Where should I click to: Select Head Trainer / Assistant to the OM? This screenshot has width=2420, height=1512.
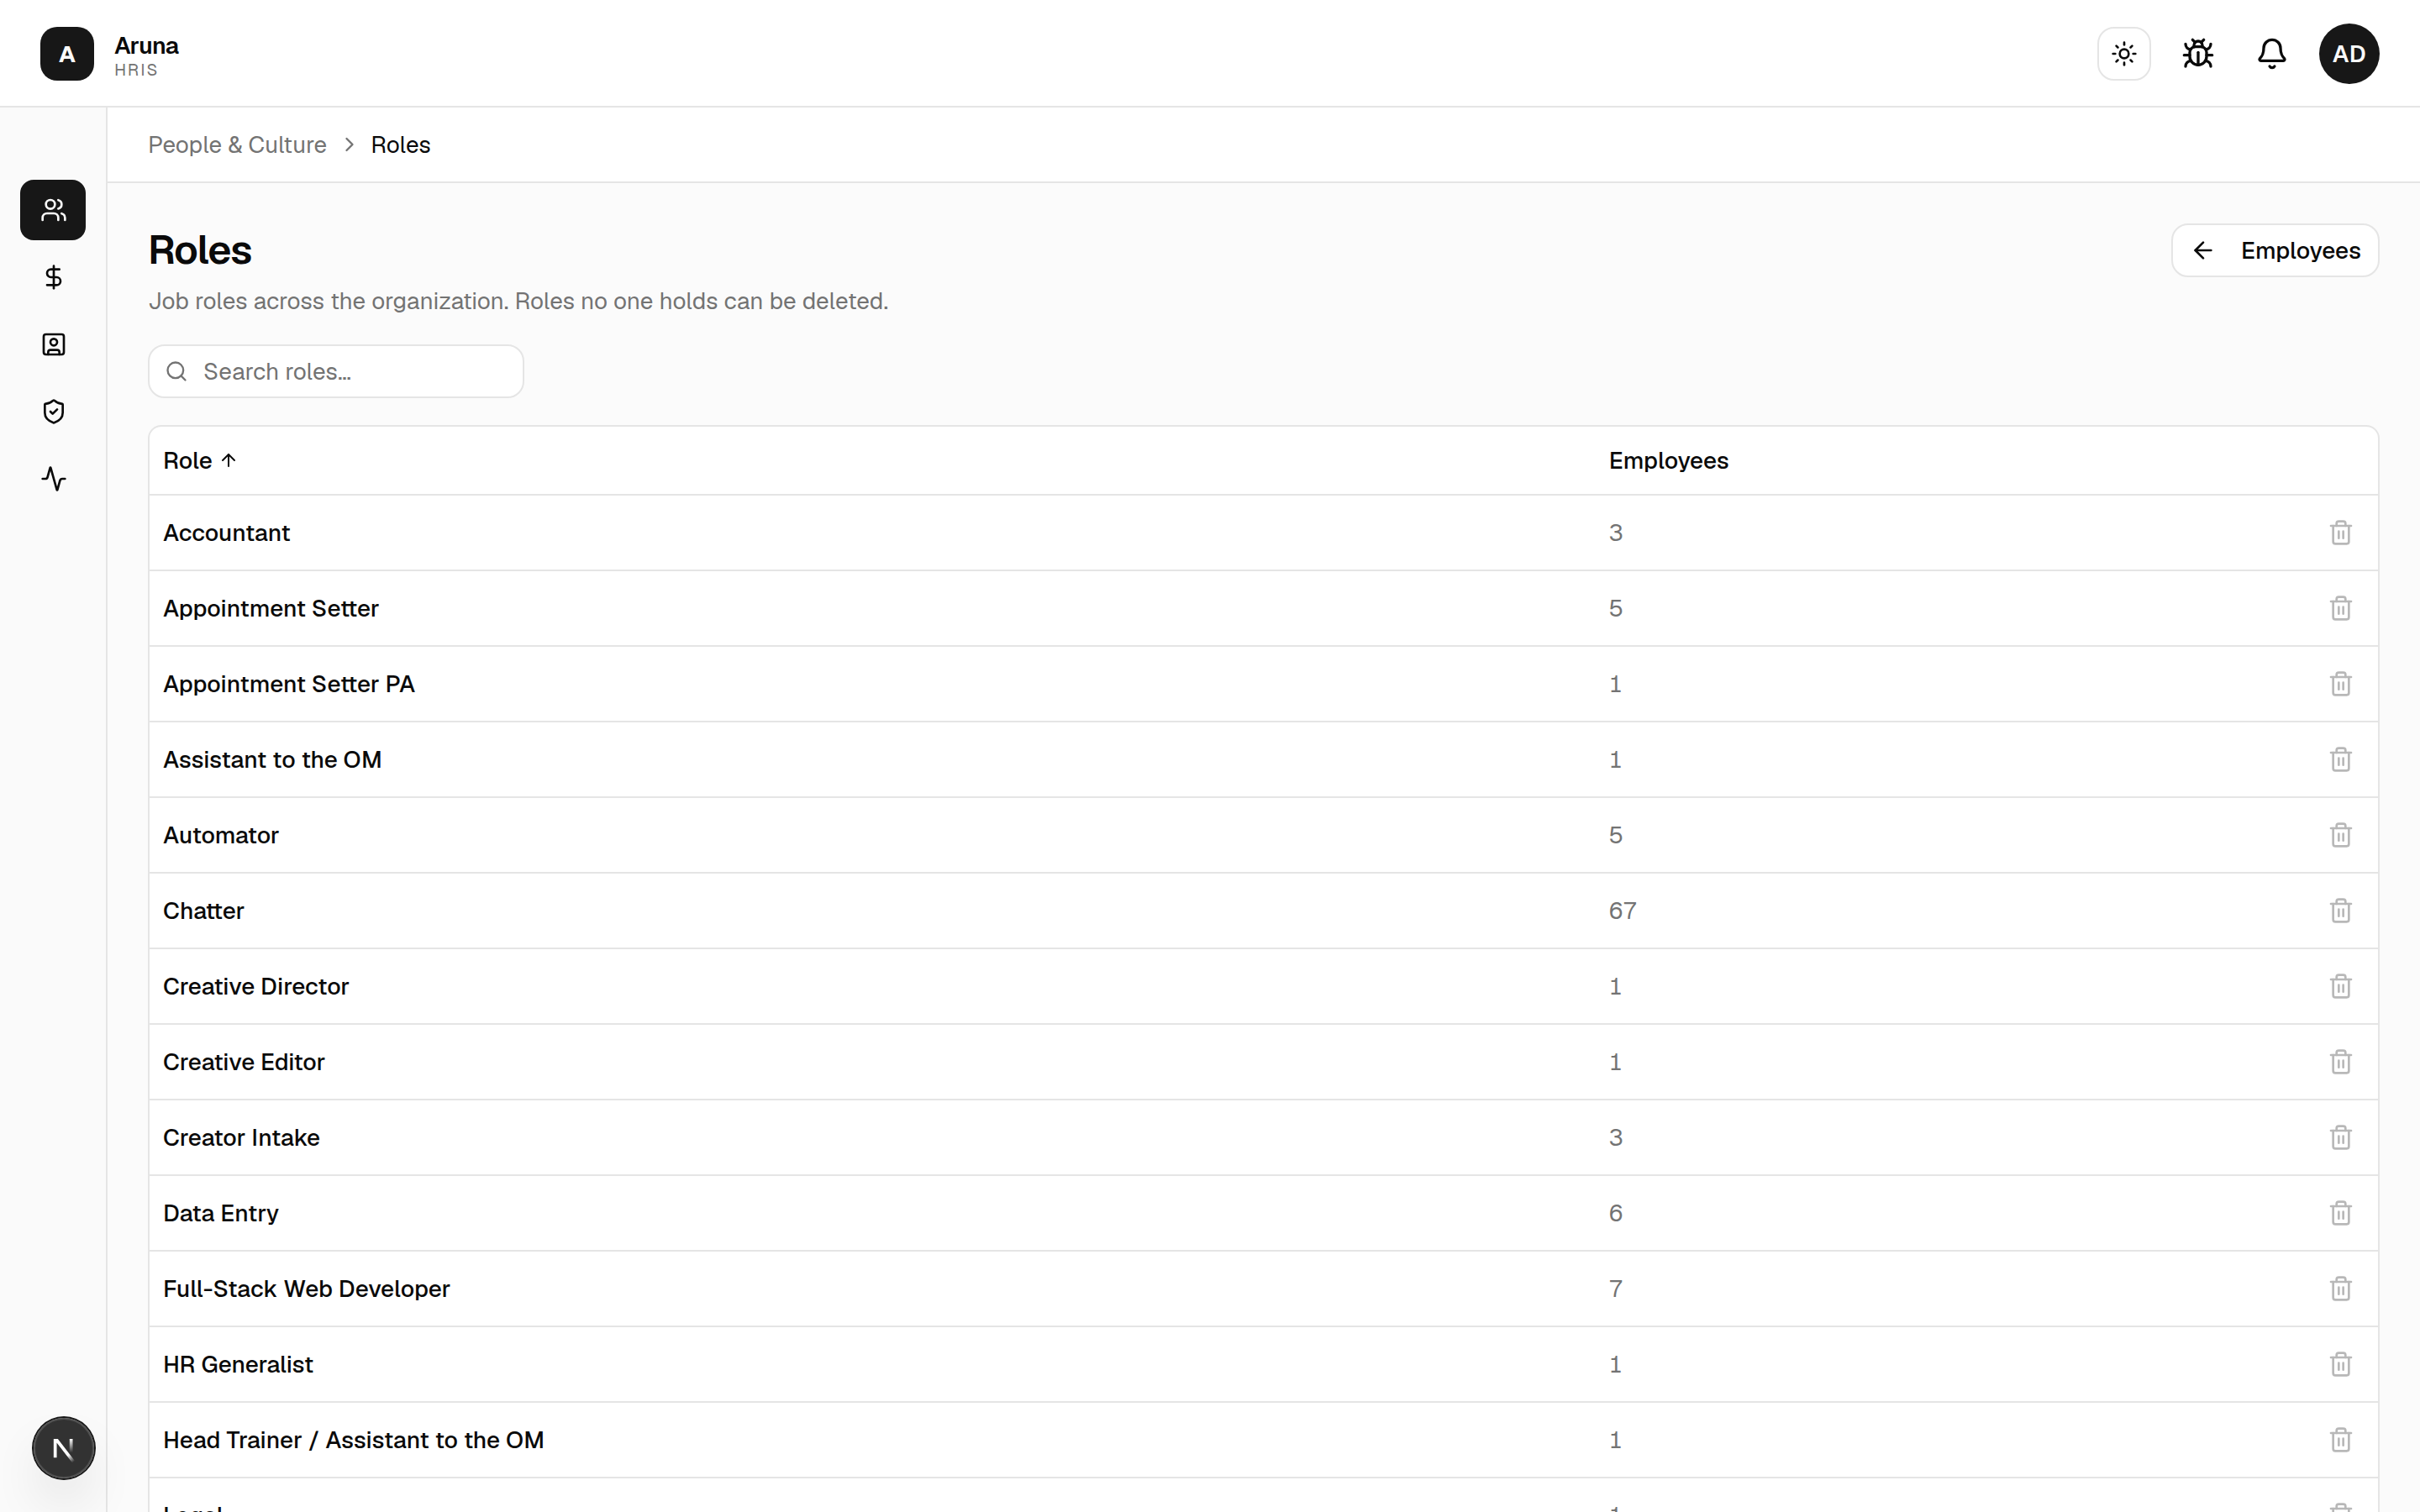[353, 1440]
